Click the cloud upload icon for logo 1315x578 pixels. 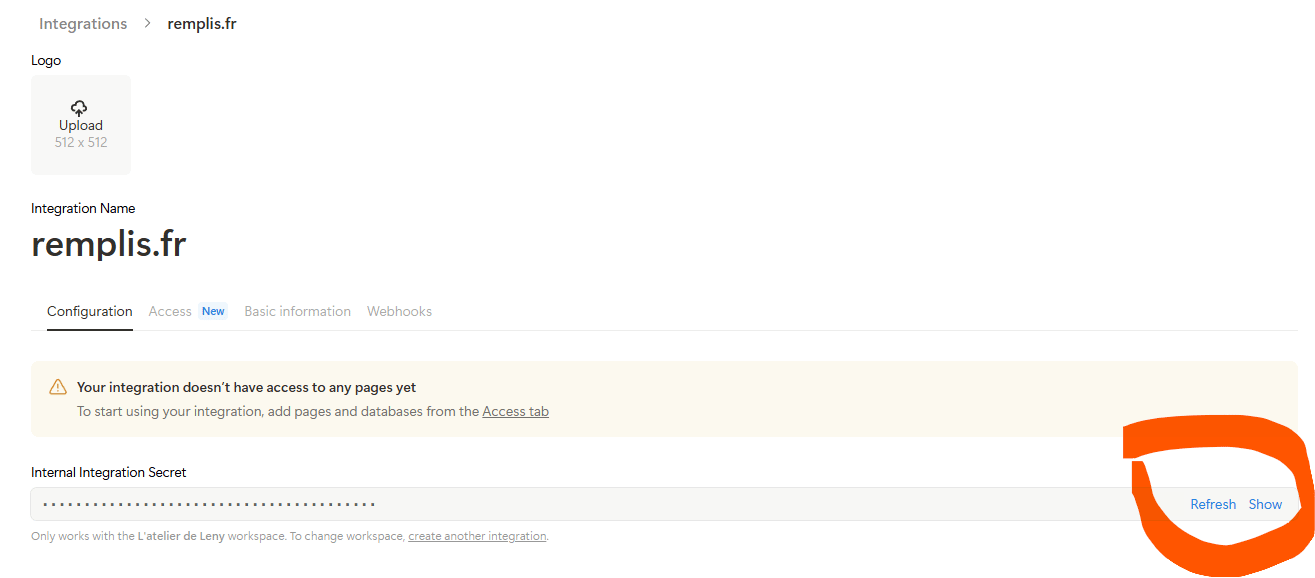[x=80, y=108]
